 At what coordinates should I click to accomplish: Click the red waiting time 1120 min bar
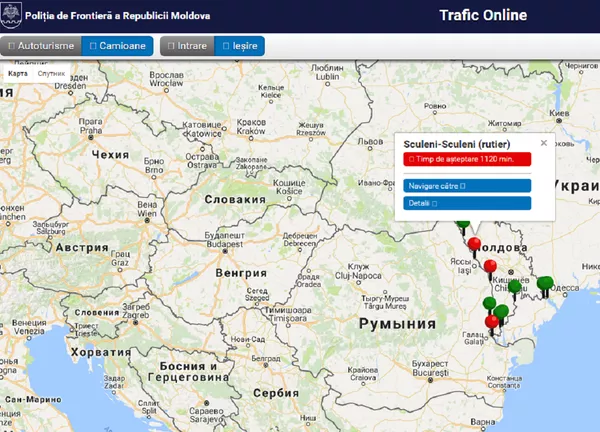(x=467, y=159)
